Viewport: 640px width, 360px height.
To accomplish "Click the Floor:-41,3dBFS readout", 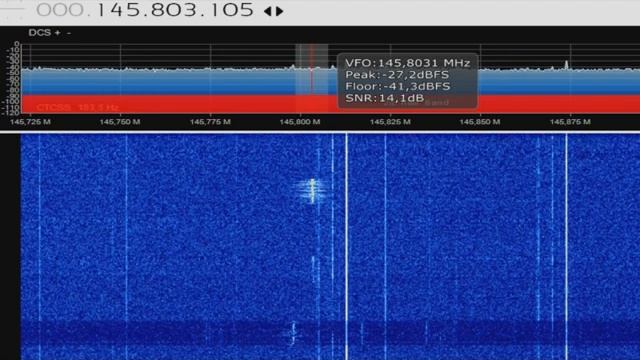I will (398, 87).
